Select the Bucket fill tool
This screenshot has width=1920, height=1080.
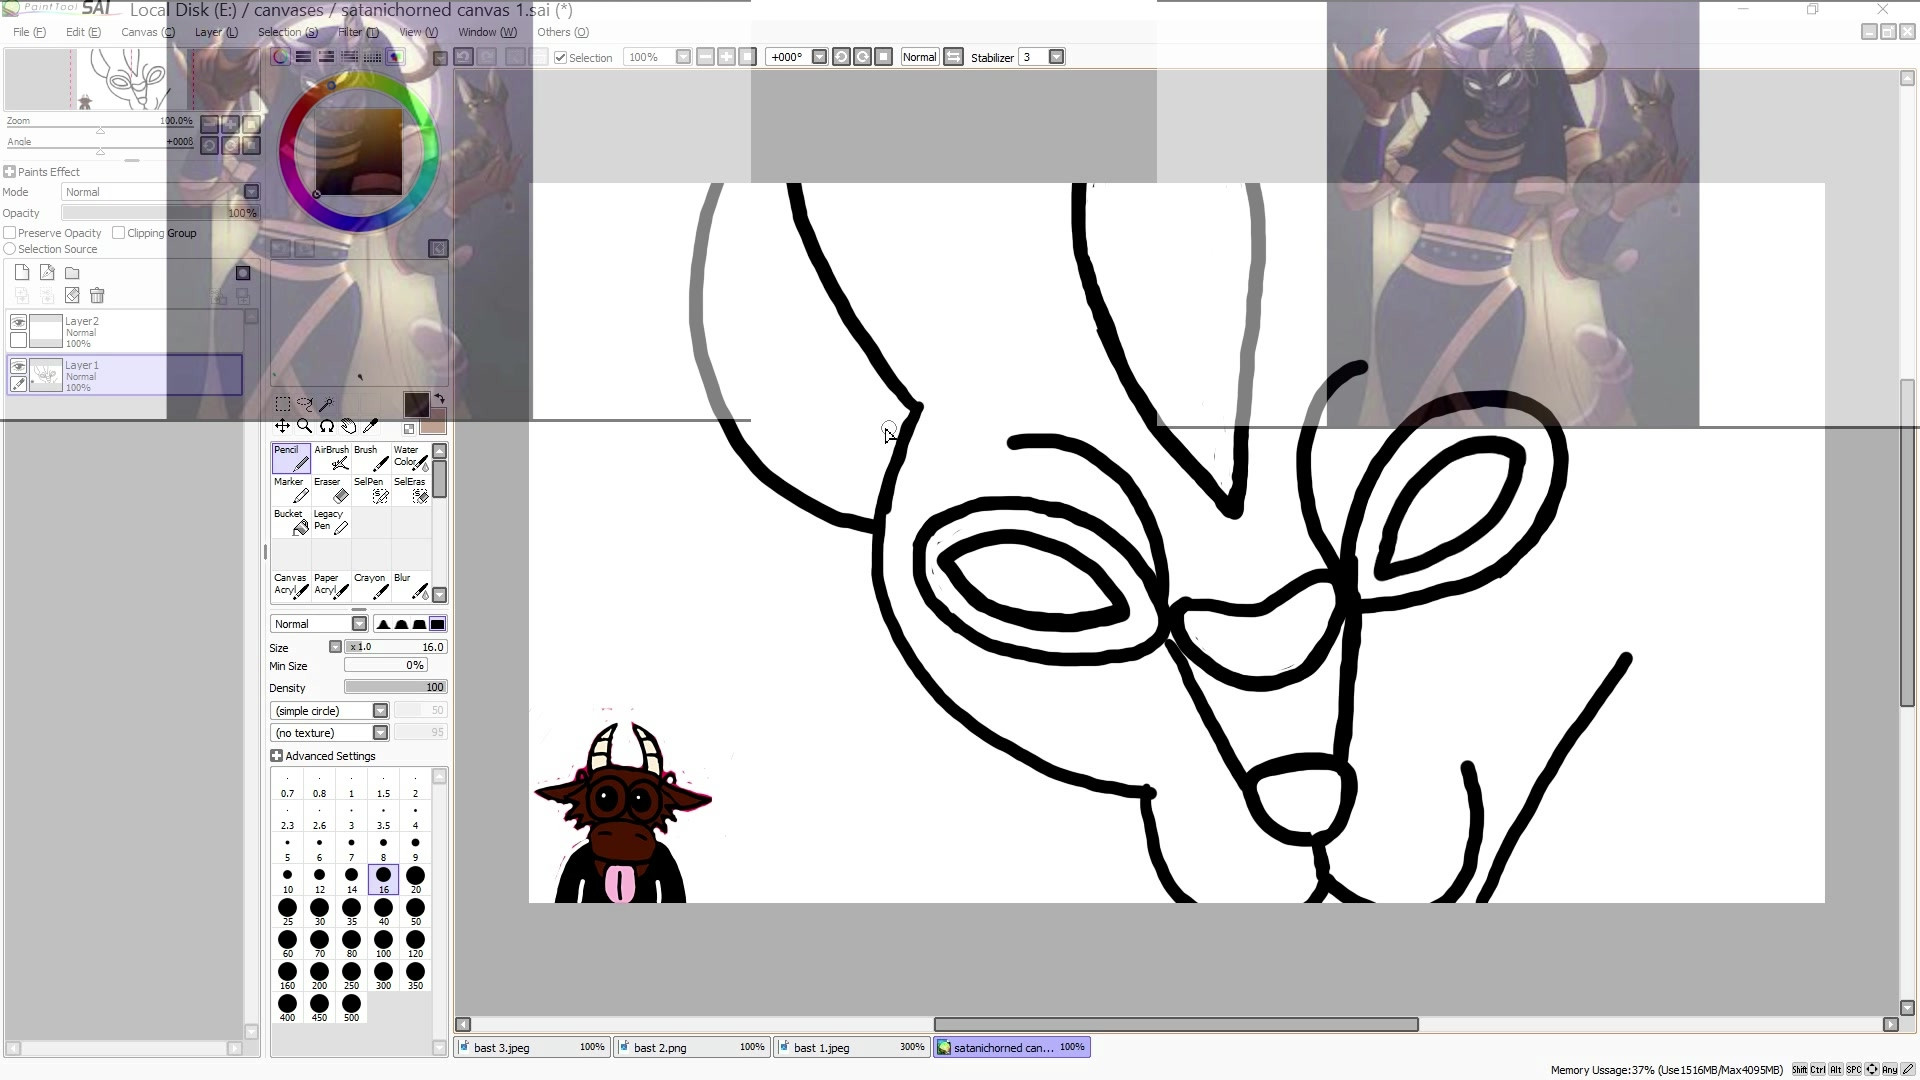pos(291,521)
